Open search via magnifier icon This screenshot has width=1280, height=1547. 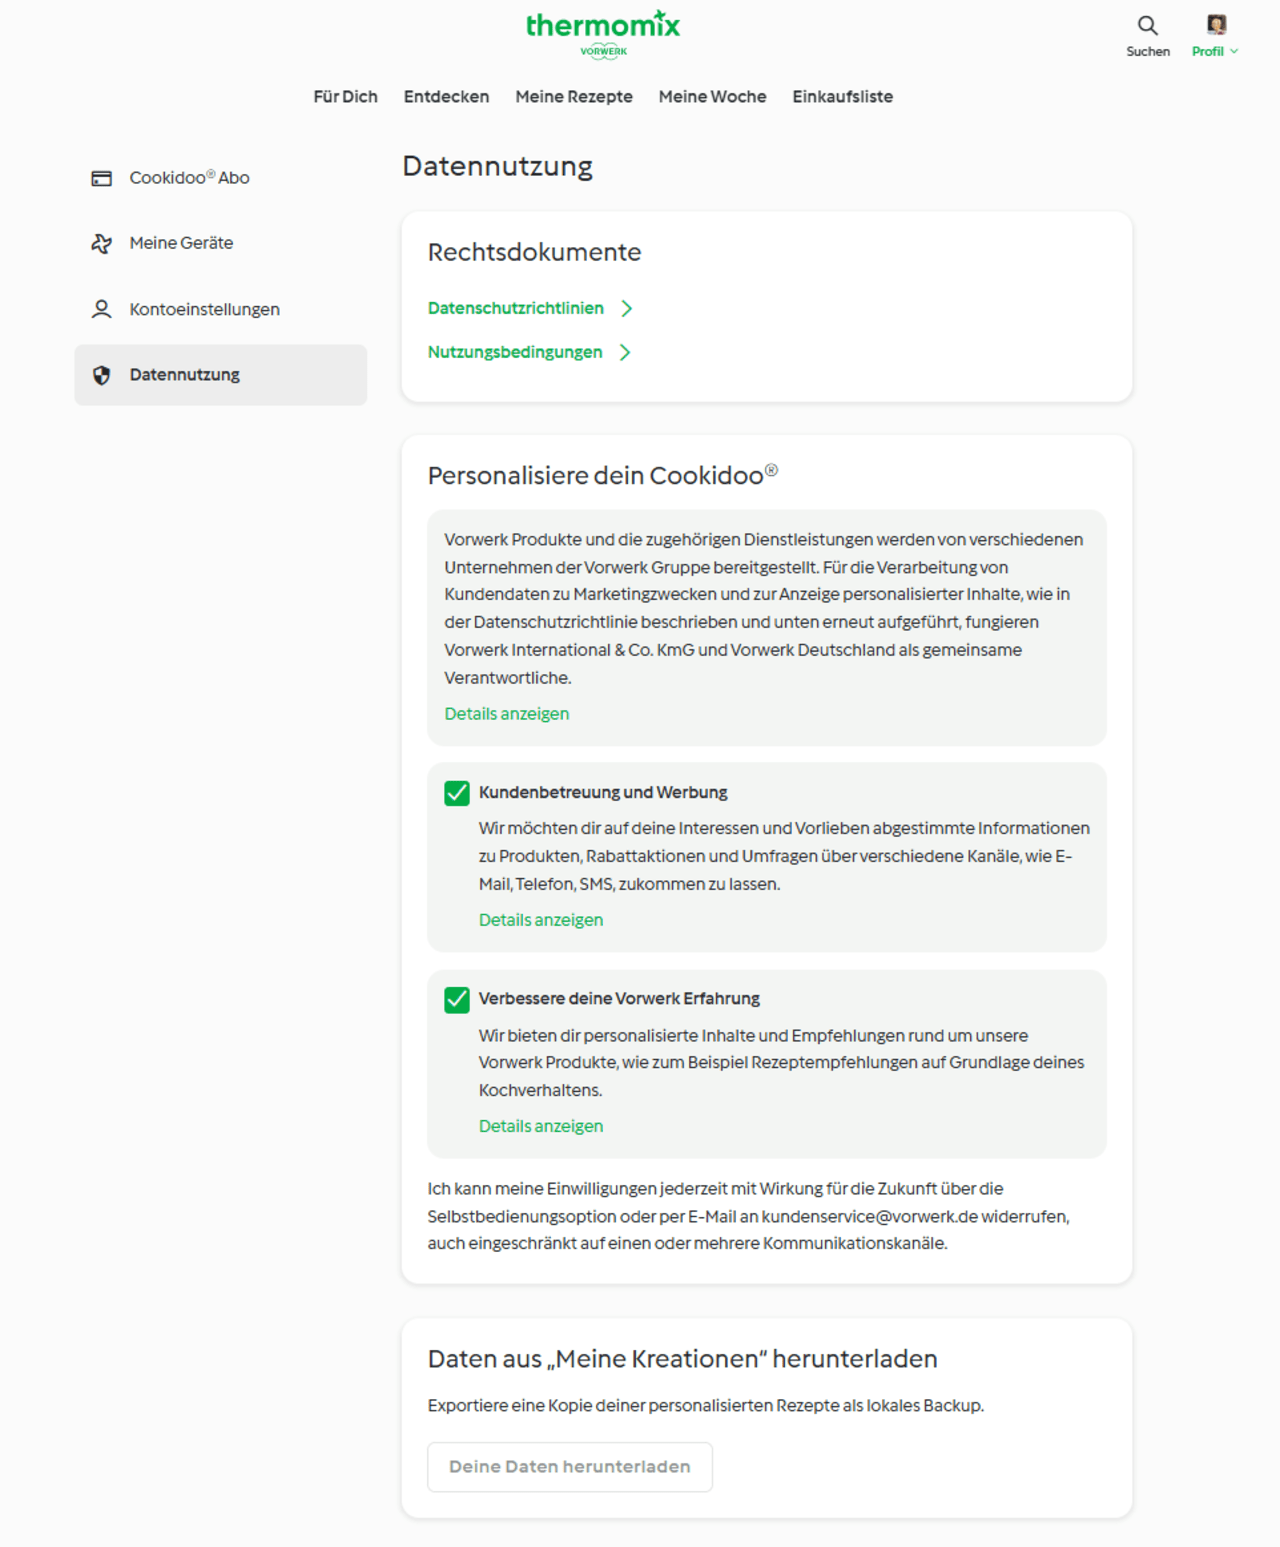pyautogui.click(x=1147, y=25)
